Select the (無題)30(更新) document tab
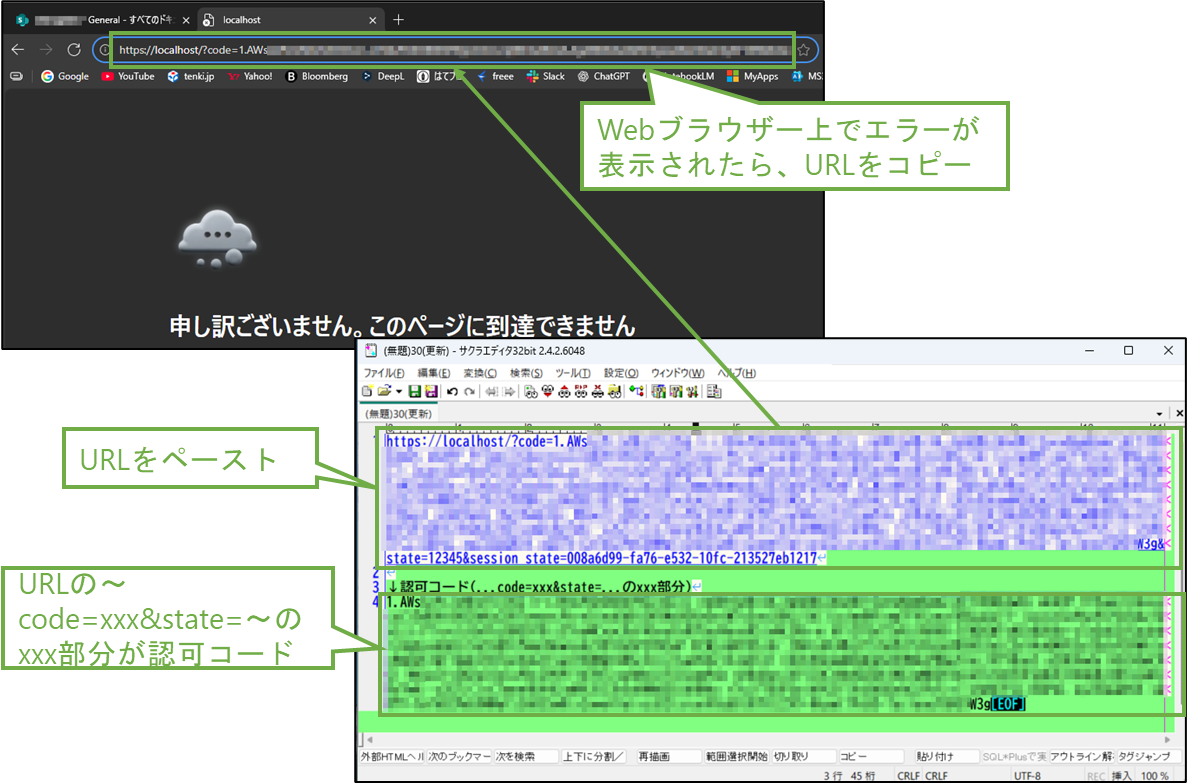This screenshot has height=783, width=1187. click(x=398, y=413)
